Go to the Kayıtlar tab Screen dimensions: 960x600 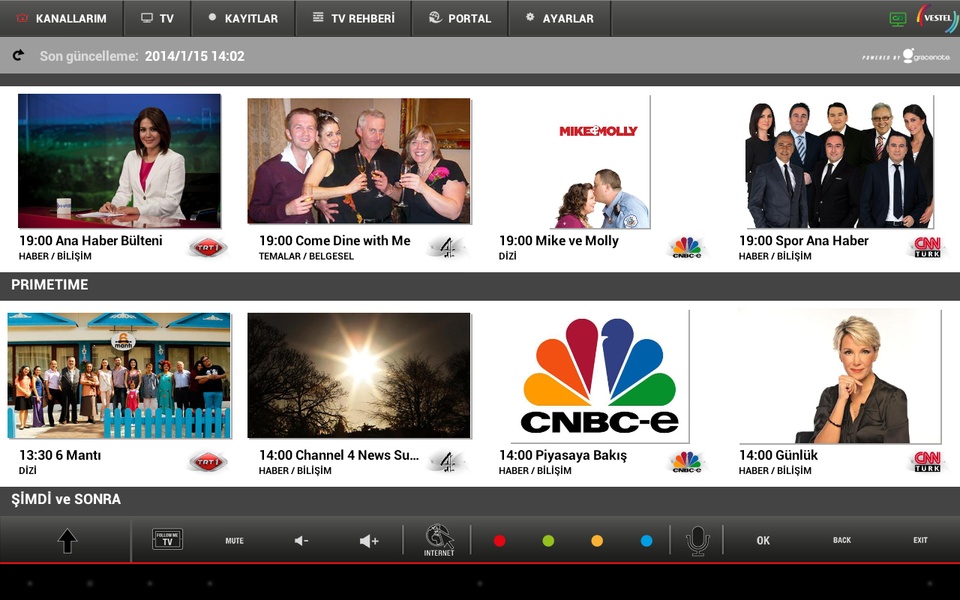[243, 18]
